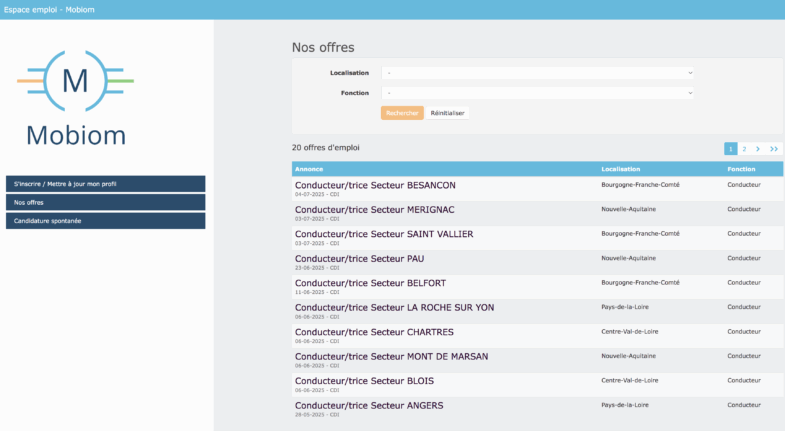785x431 pixels.
Task: Select Nos offres in sidebar menu
Action: (105, 202)
